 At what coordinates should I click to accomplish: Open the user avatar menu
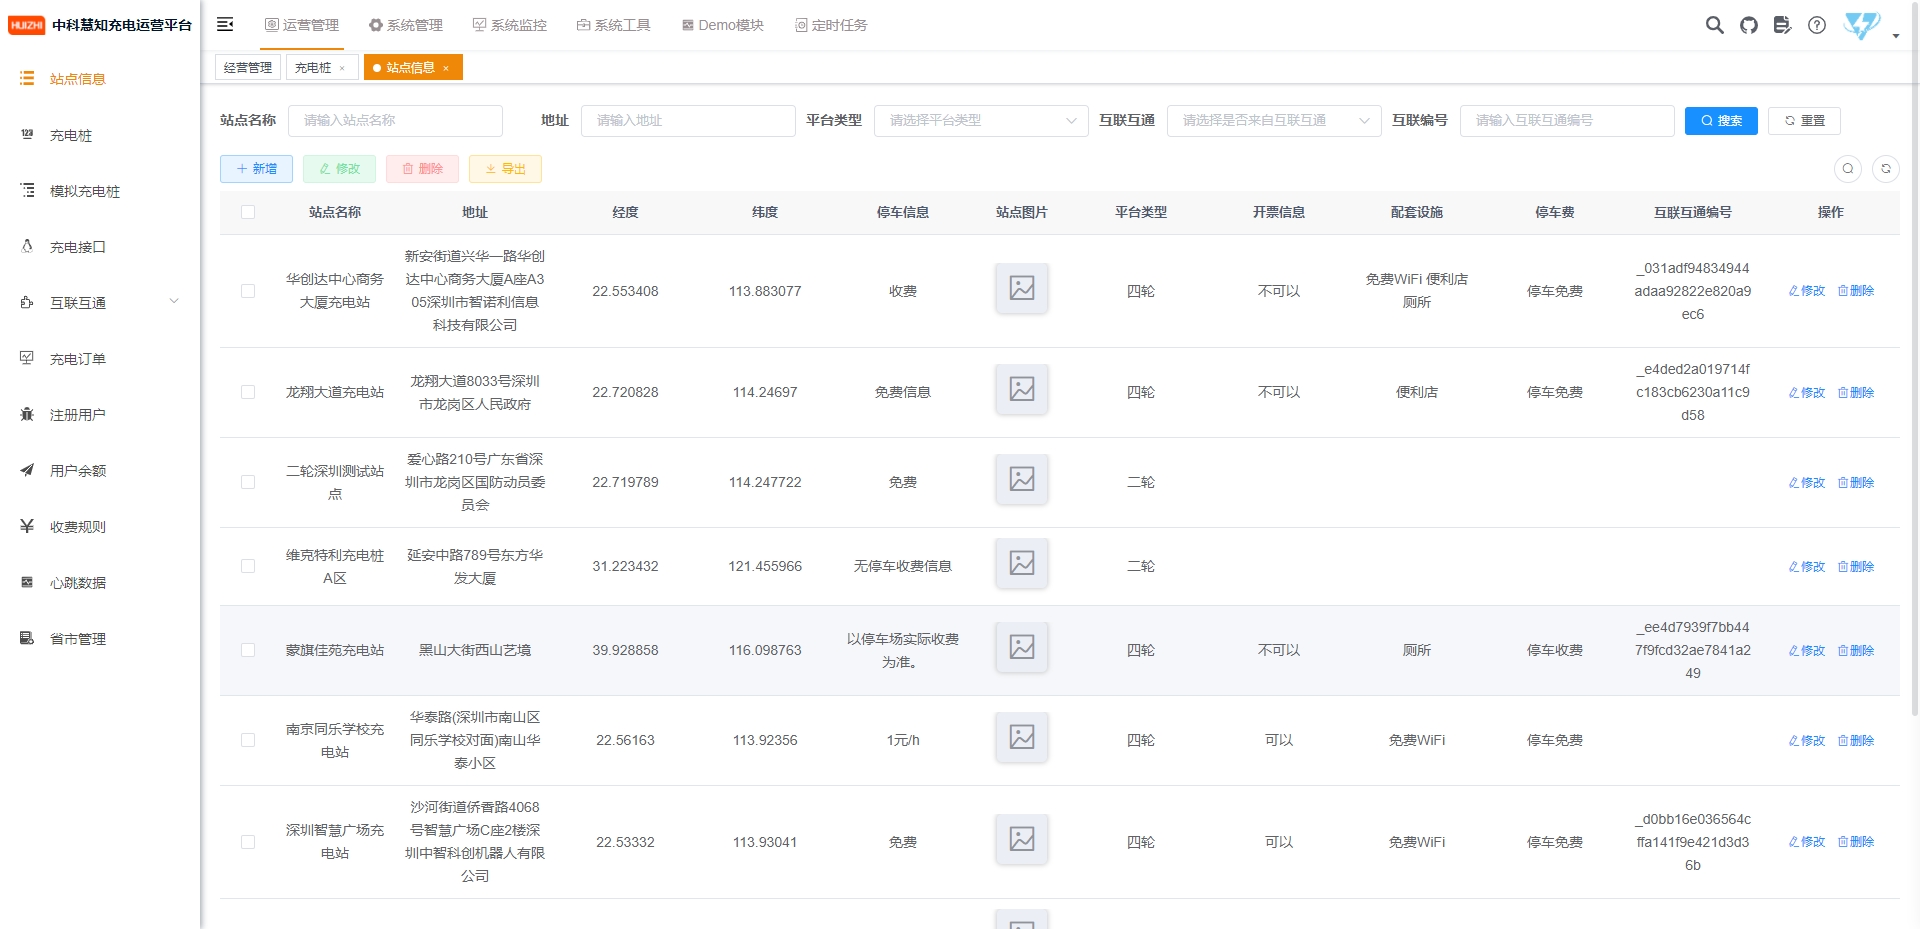[x=1862, y=25]
